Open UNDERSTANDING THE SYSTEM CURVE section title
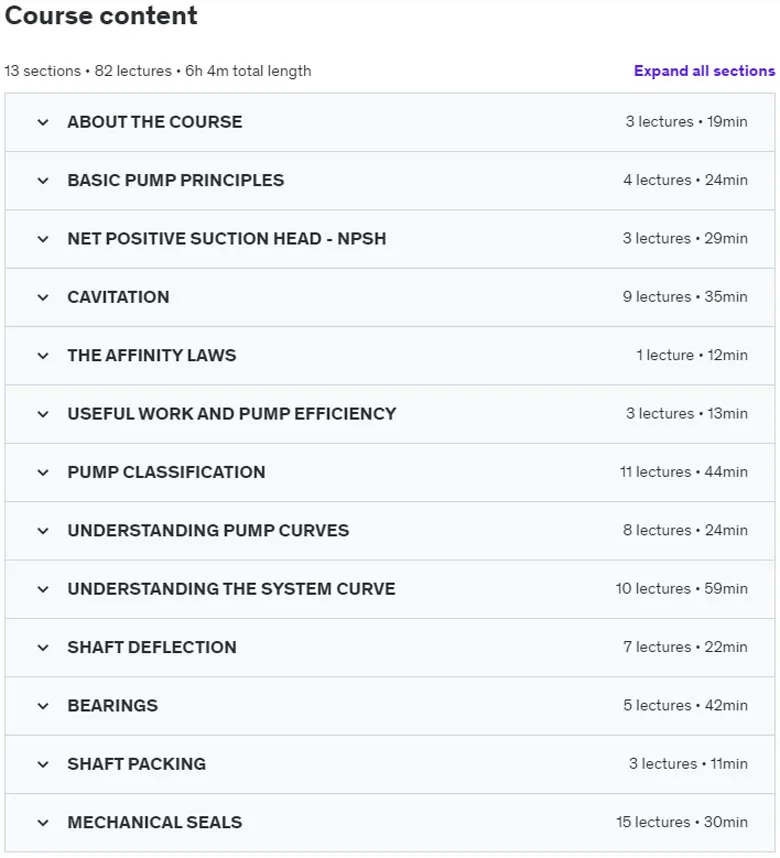The image size is (780, 858). coord(231,589)
